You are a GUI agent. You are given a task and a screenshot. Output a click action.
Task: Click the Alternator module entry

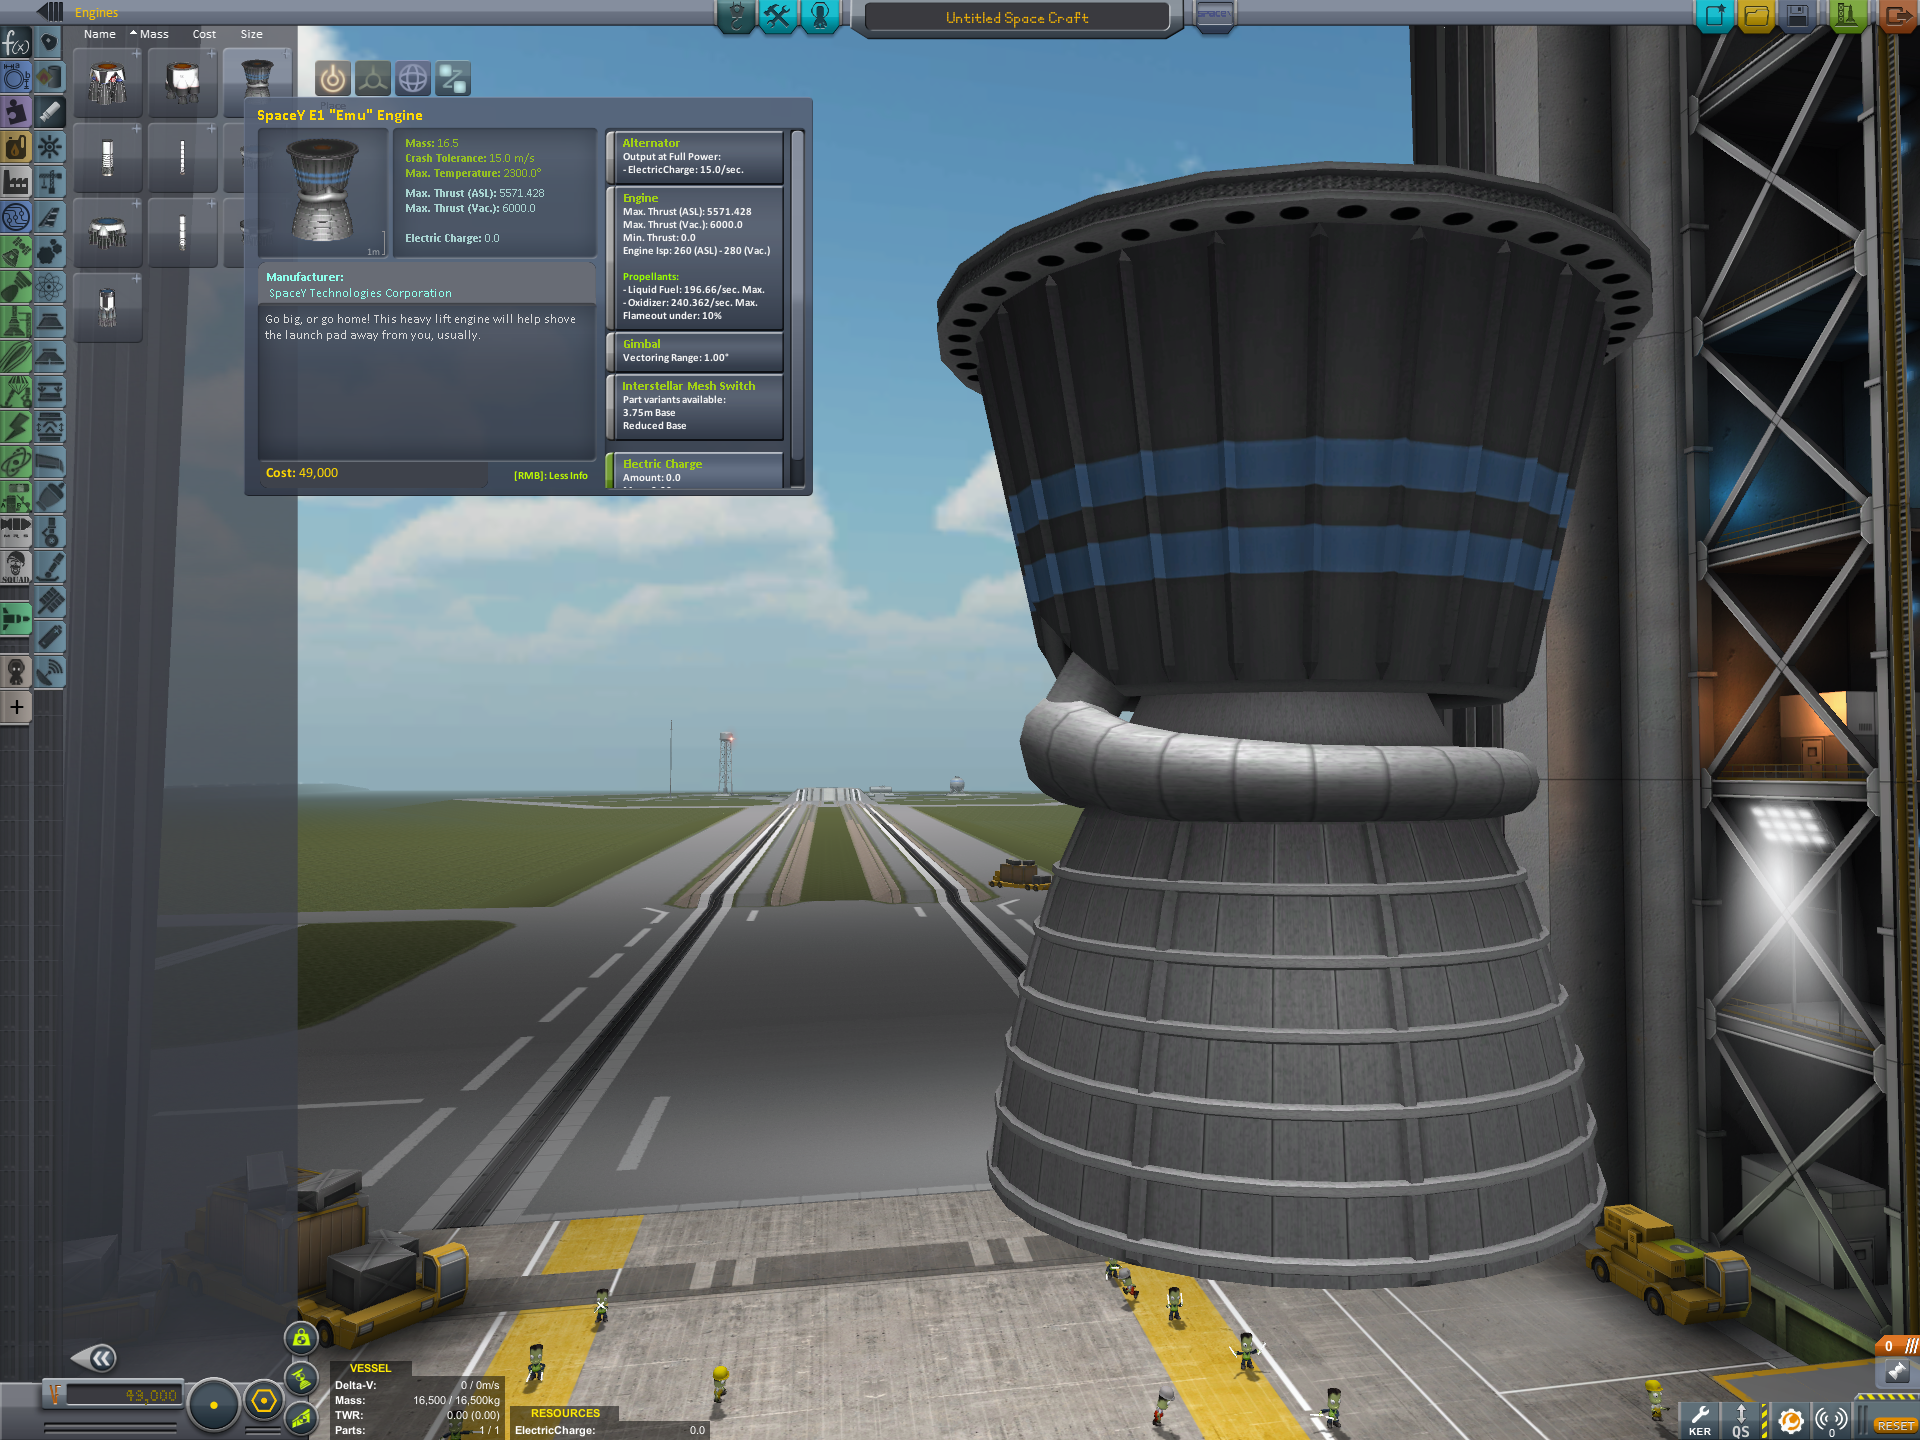pos(695,156)
